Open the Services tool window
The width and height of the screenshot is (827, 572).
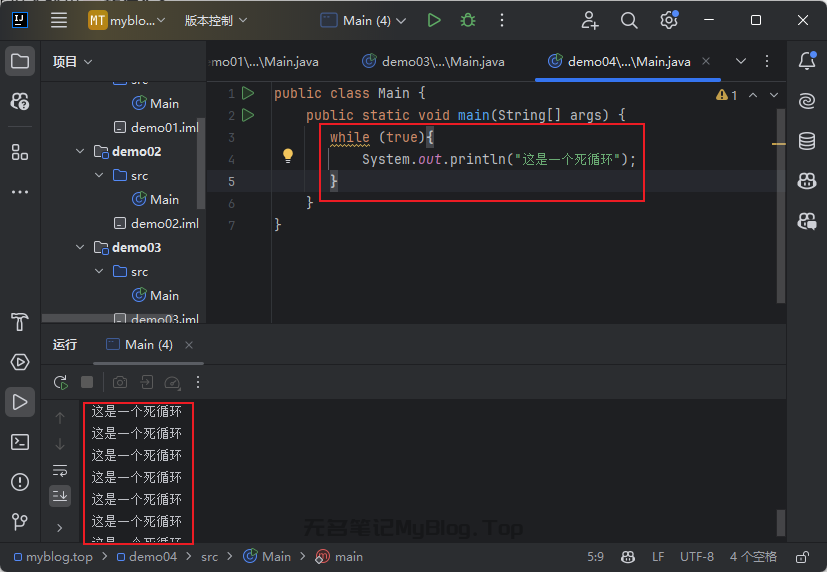pos(20,362)
